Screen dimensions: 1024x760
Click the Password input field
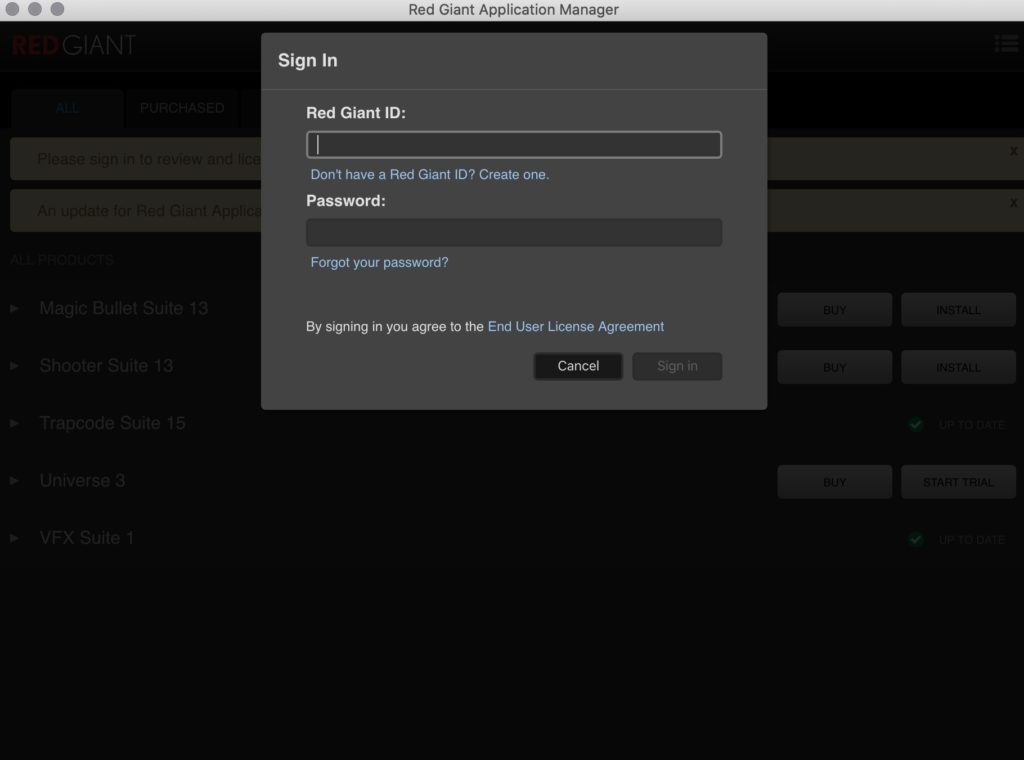click(x=513, y=233)
